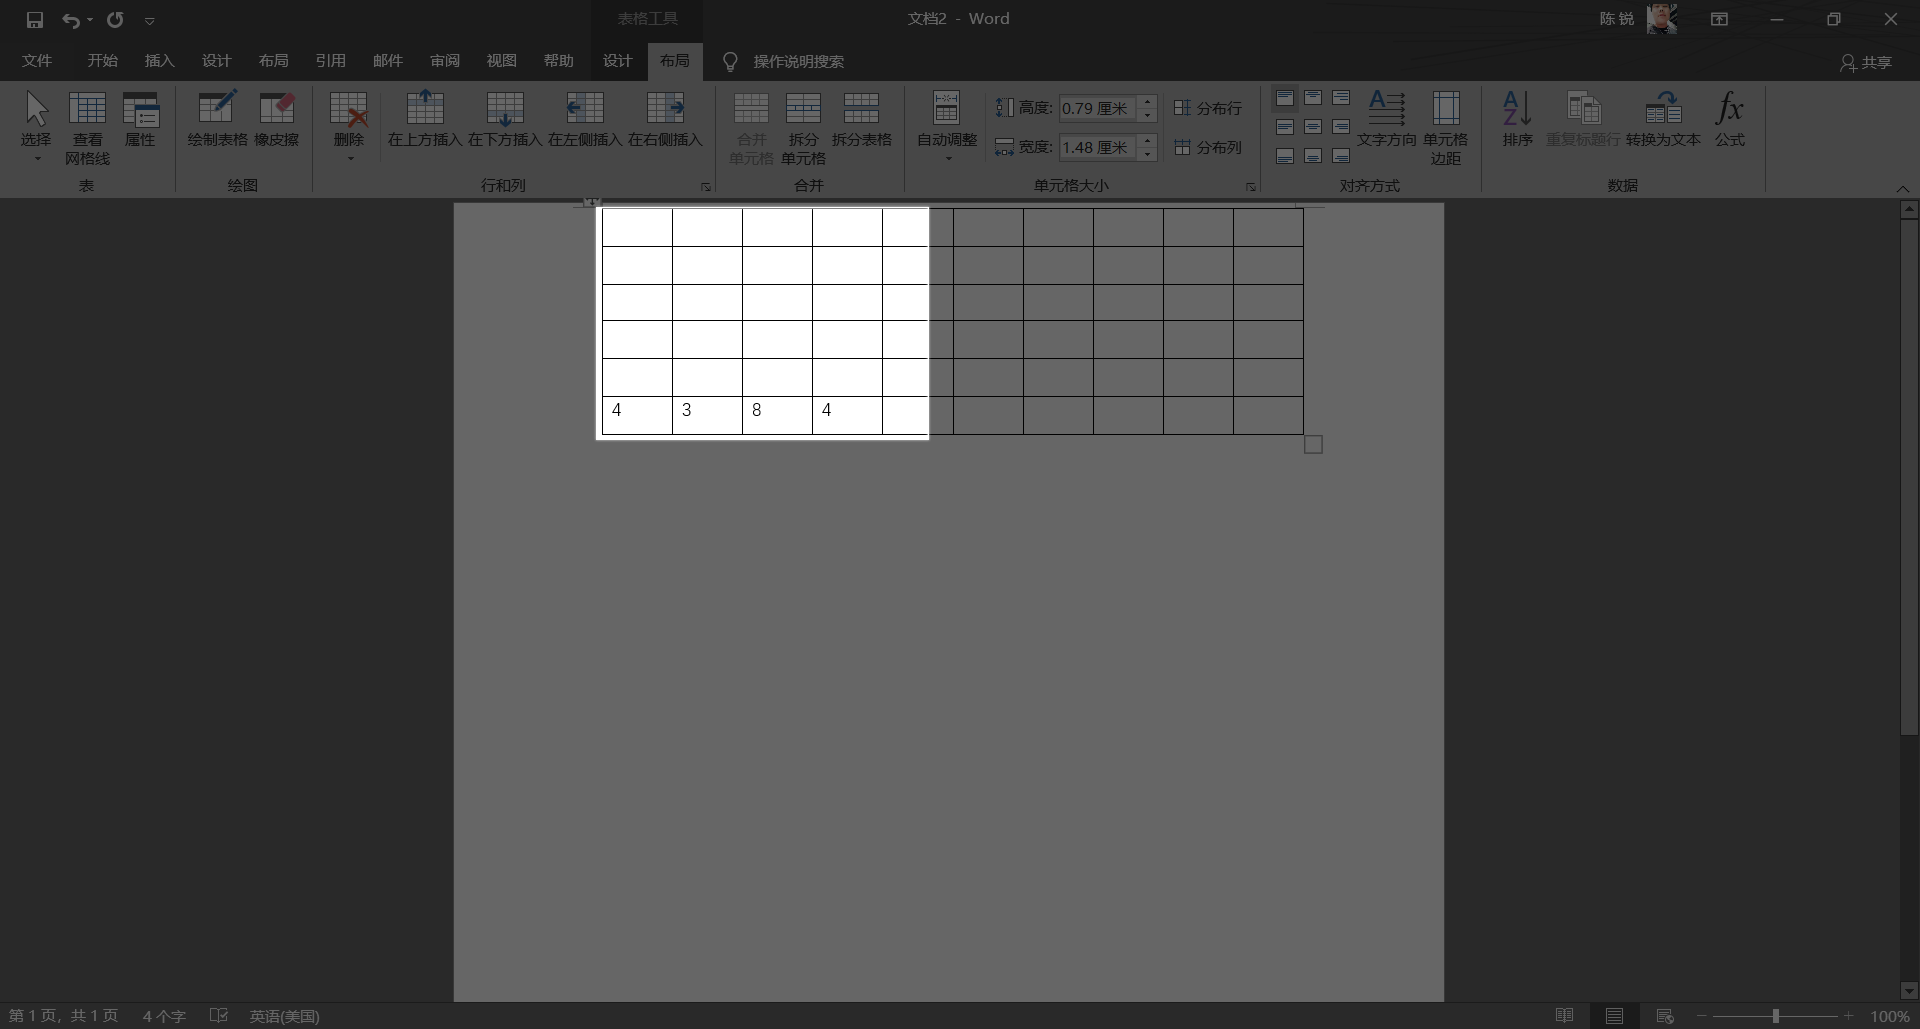
Task: Open Formula (公式) dialog
Action: [1730, 120]
